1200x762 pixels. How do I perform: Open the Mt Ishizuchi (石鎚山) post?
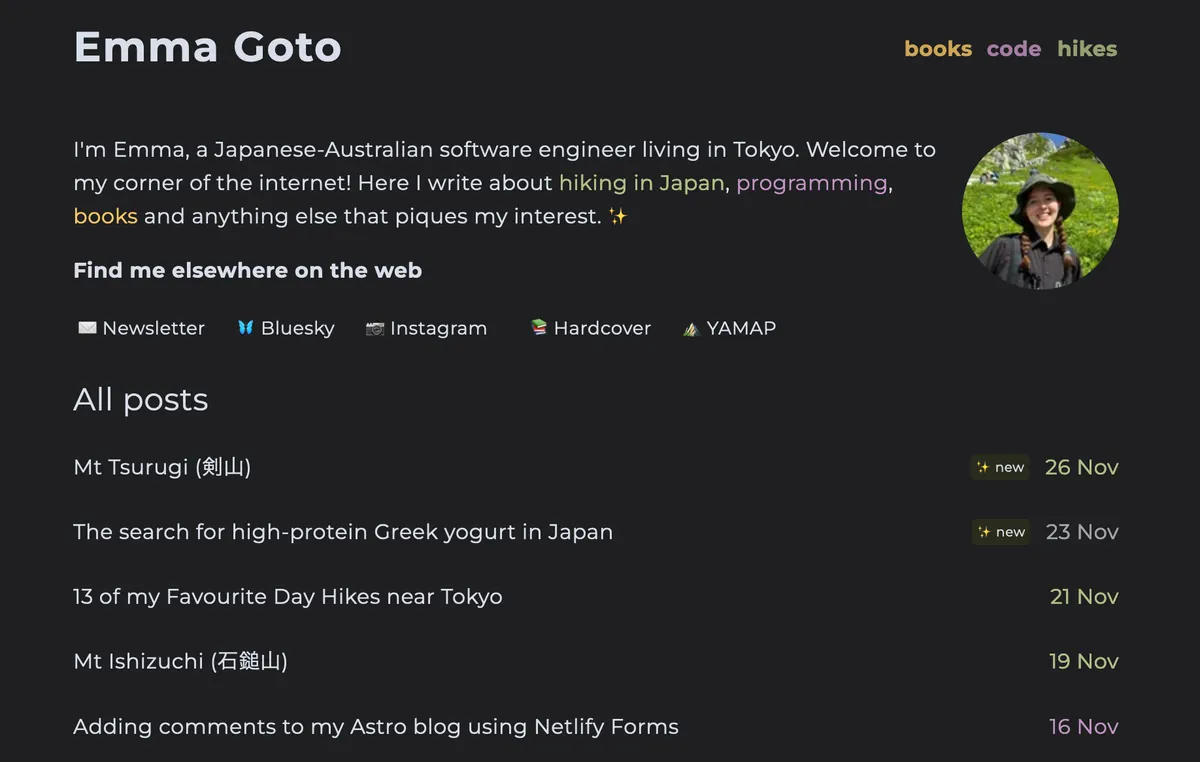tap(180, 661)
